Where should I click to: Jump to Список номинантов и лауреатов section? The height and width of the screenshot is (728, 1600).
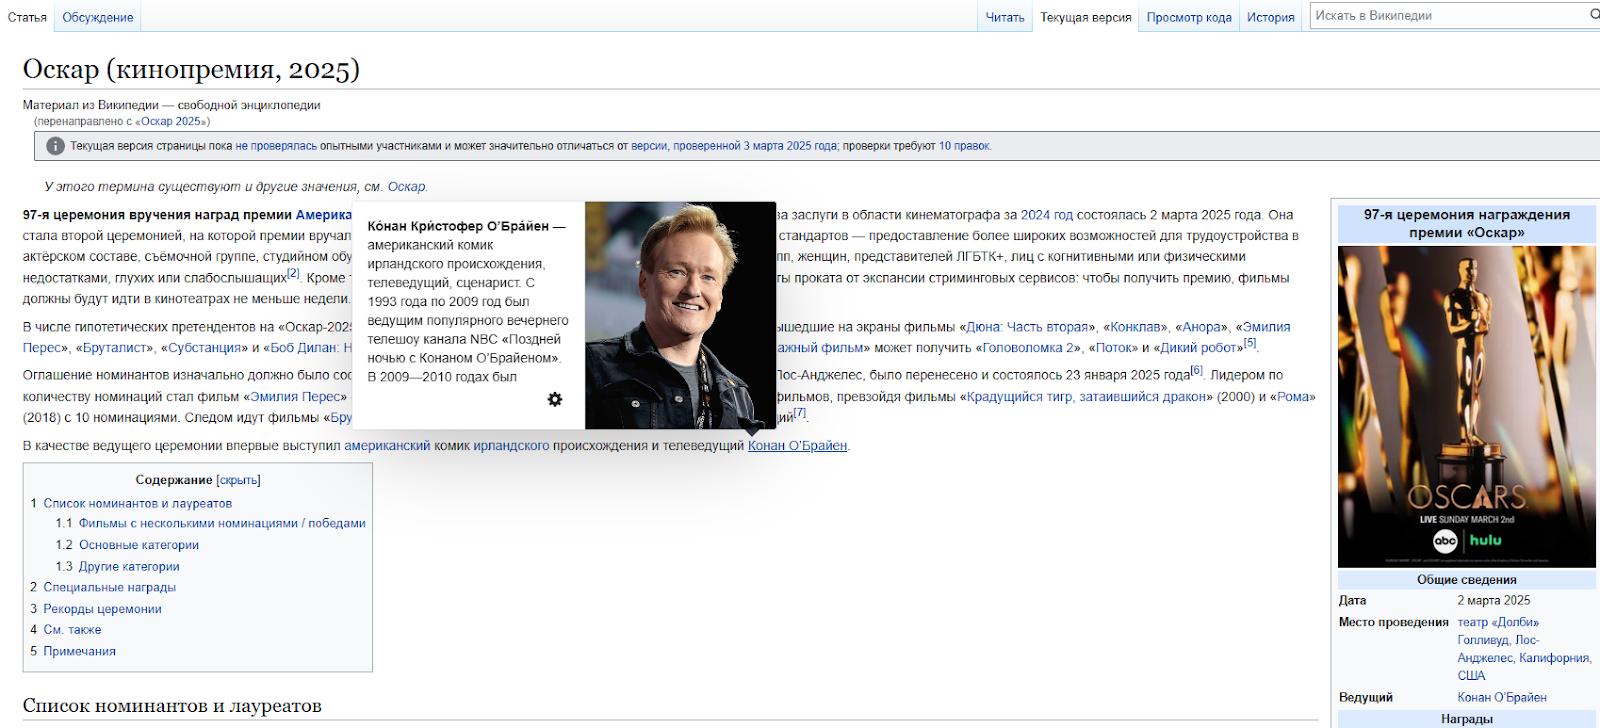[137, 504]
